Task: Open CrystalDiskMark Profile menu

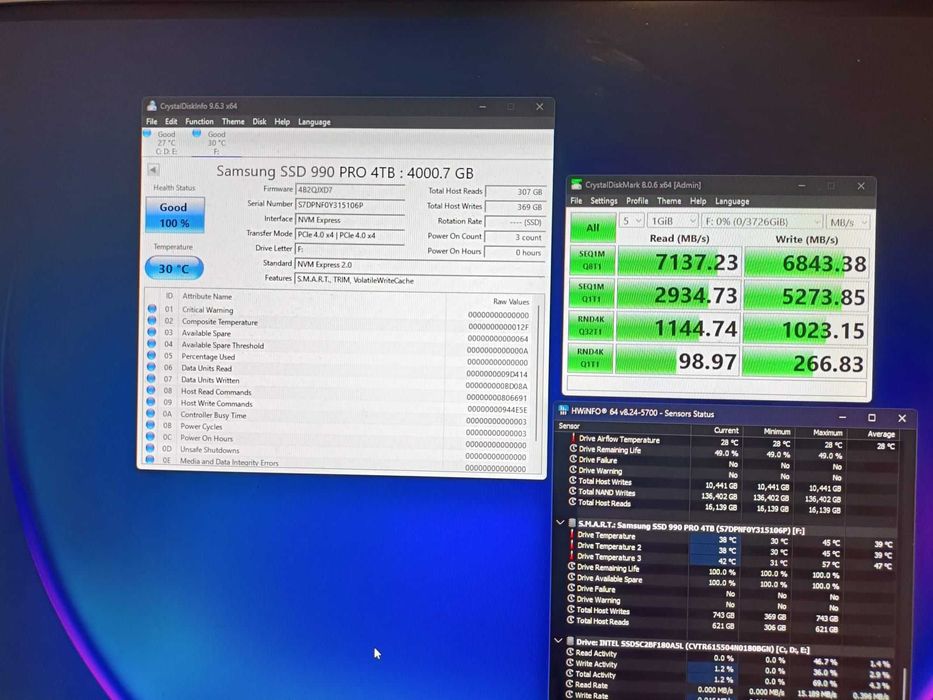Action: pyautogui.click(x=637, y=201)
